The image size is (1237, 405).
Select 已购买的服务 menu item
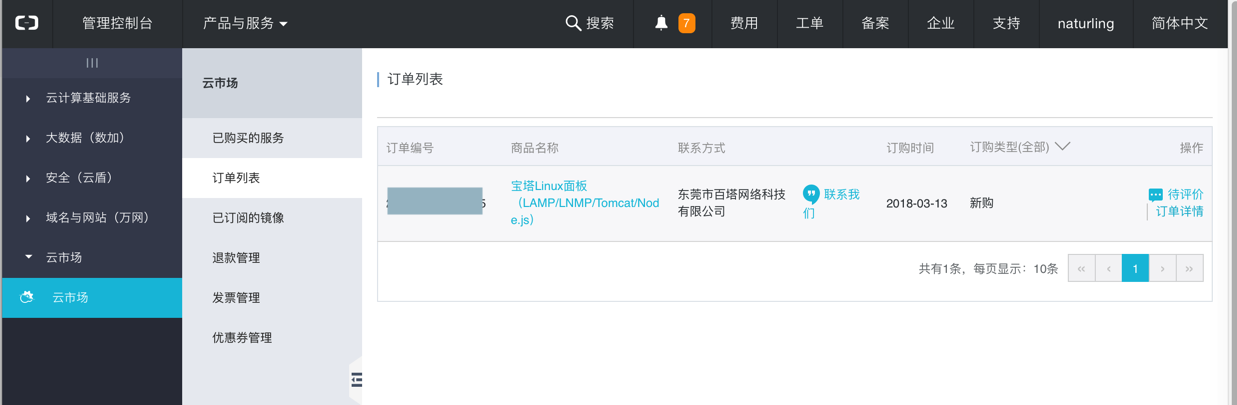[248, 138]
